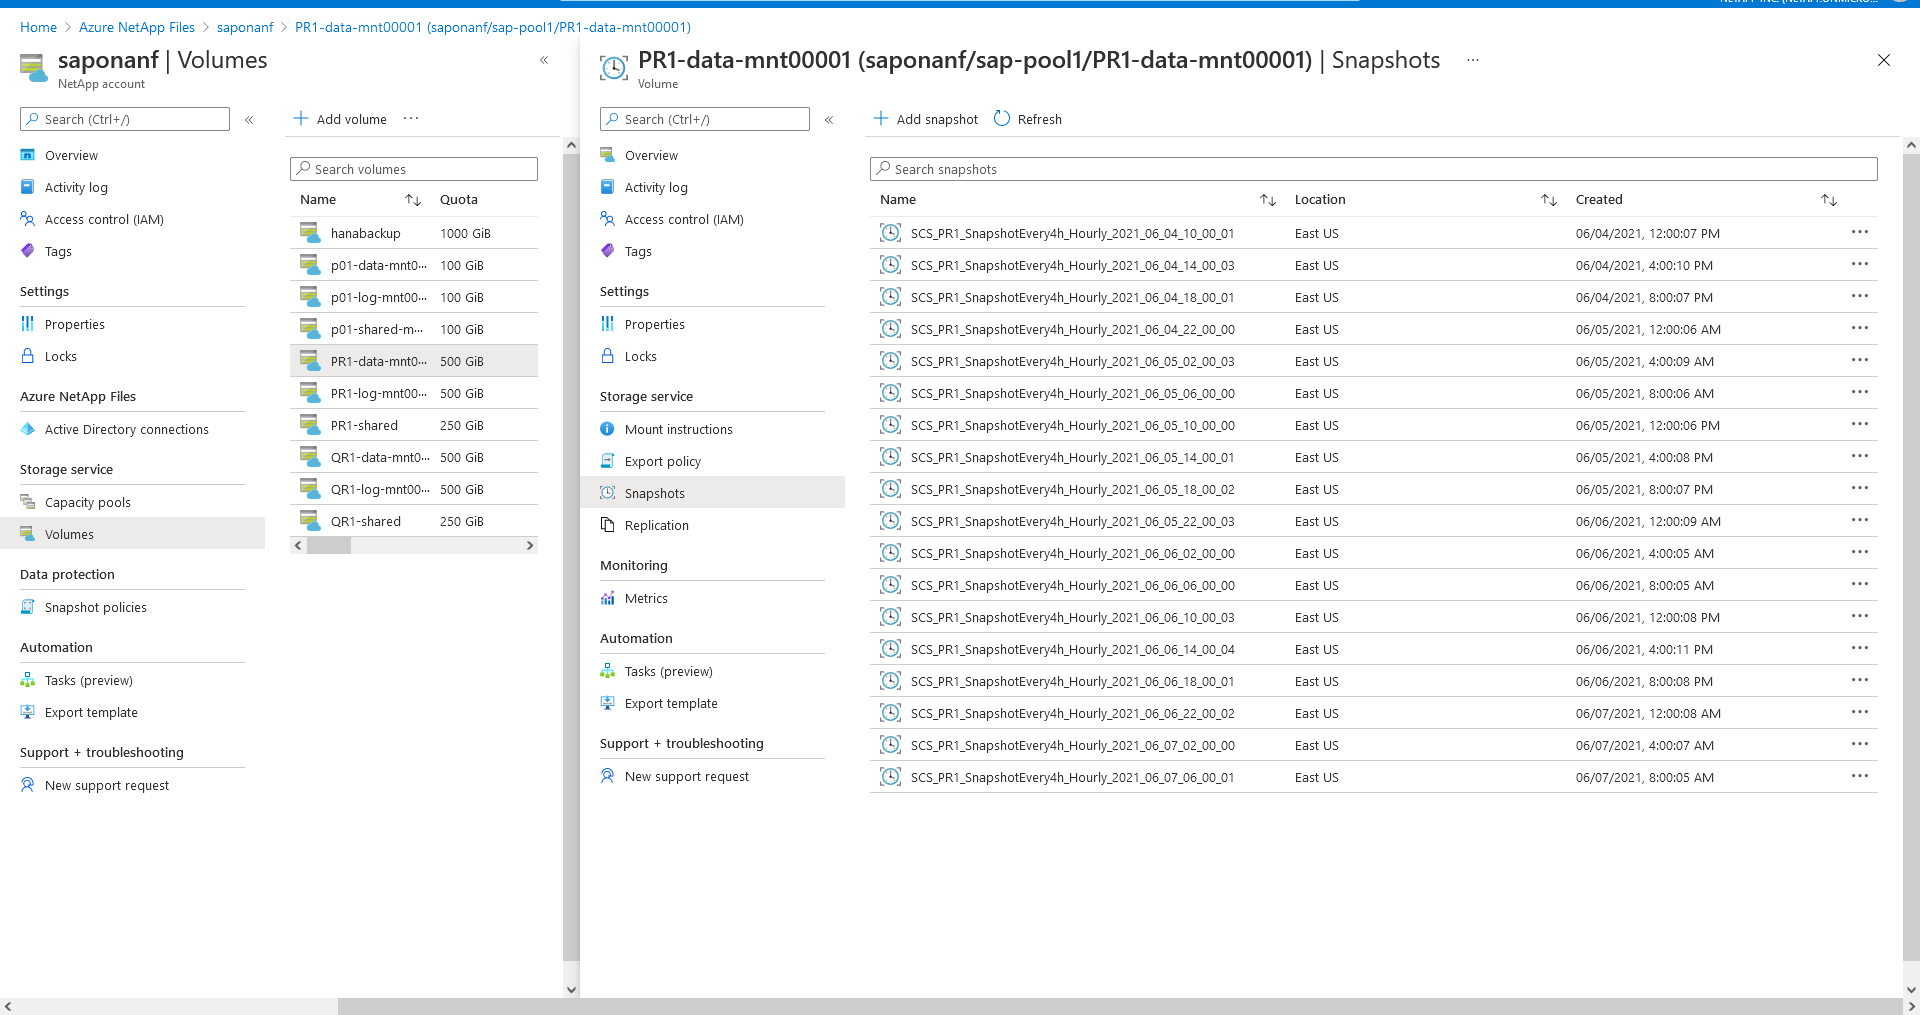Collapse the account resource menu next to search

249,120
